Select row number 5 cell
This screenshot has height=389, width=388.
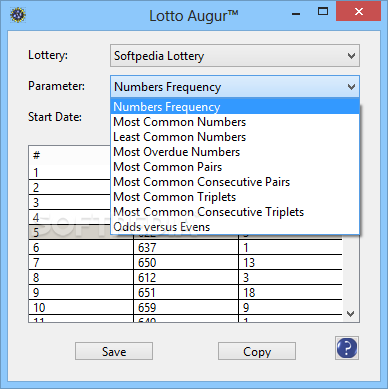69,232
